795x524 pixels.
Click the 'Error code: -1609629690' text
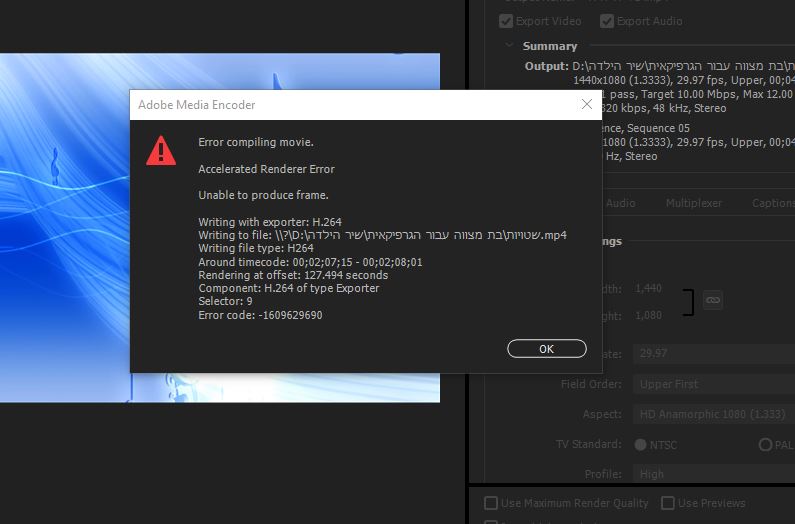[260, 315]
